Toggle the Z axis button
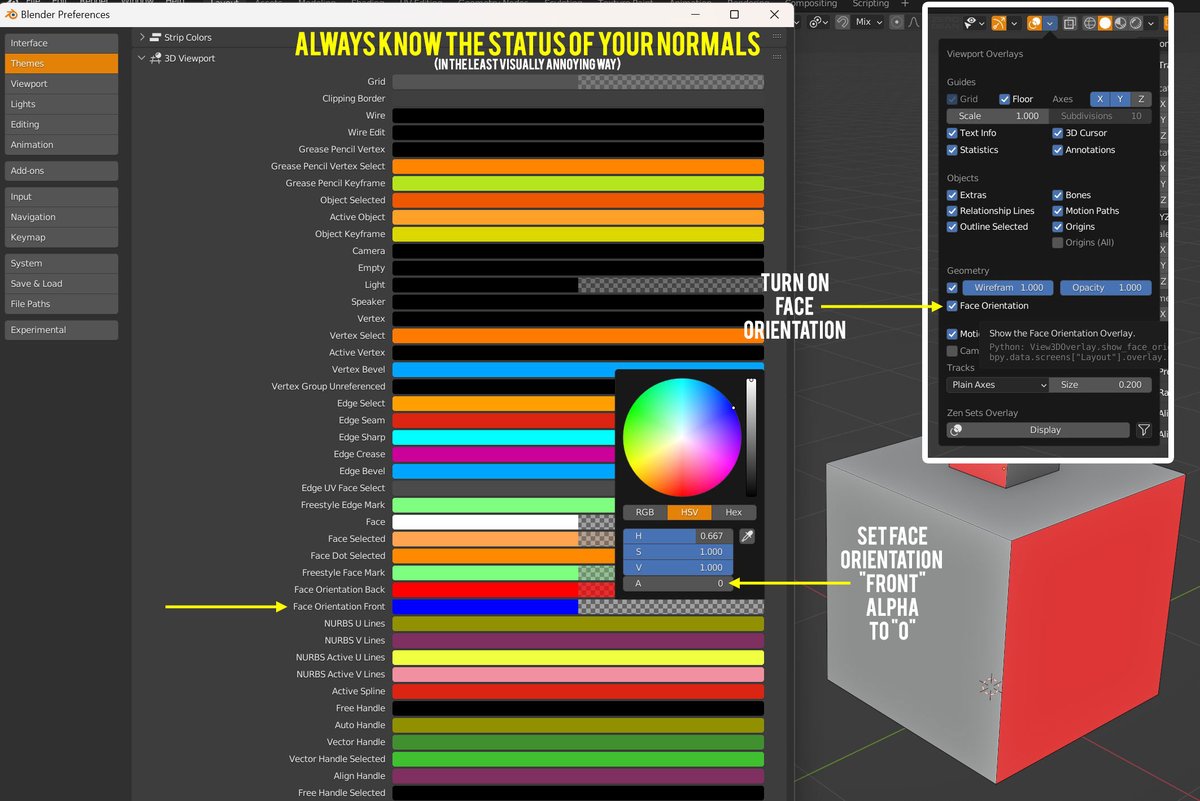 point(1142,99)
